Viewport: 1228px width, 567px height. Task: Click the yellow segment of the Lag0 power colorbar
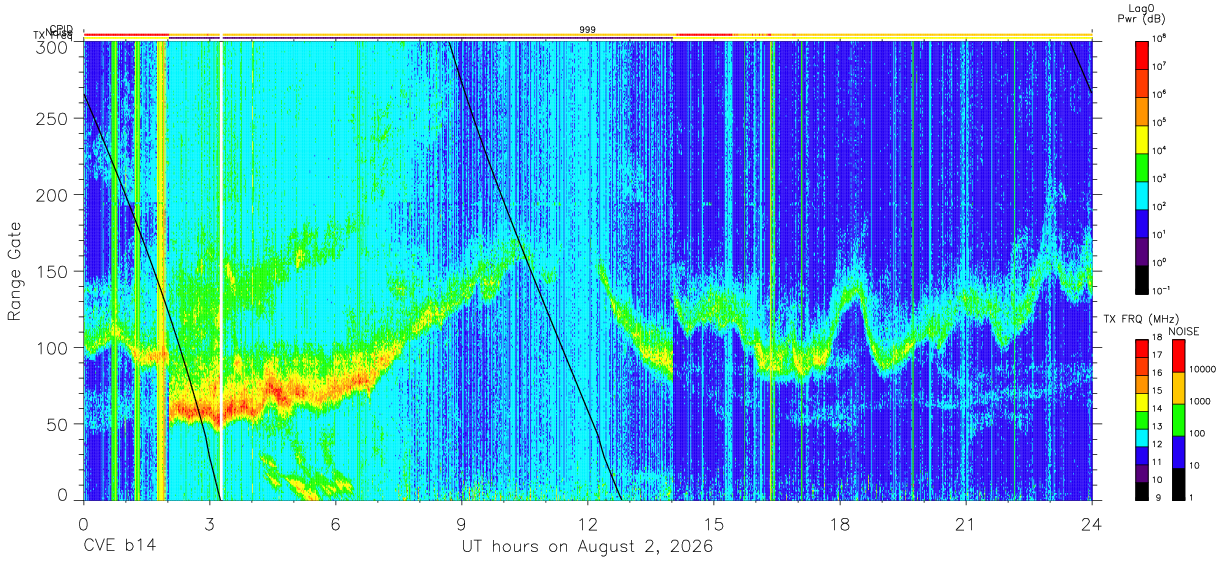(1142, 138)
